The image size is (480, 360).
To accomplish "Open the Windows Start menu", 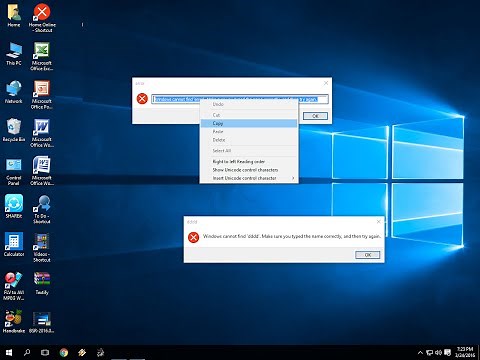I will (x=9, y=352).
